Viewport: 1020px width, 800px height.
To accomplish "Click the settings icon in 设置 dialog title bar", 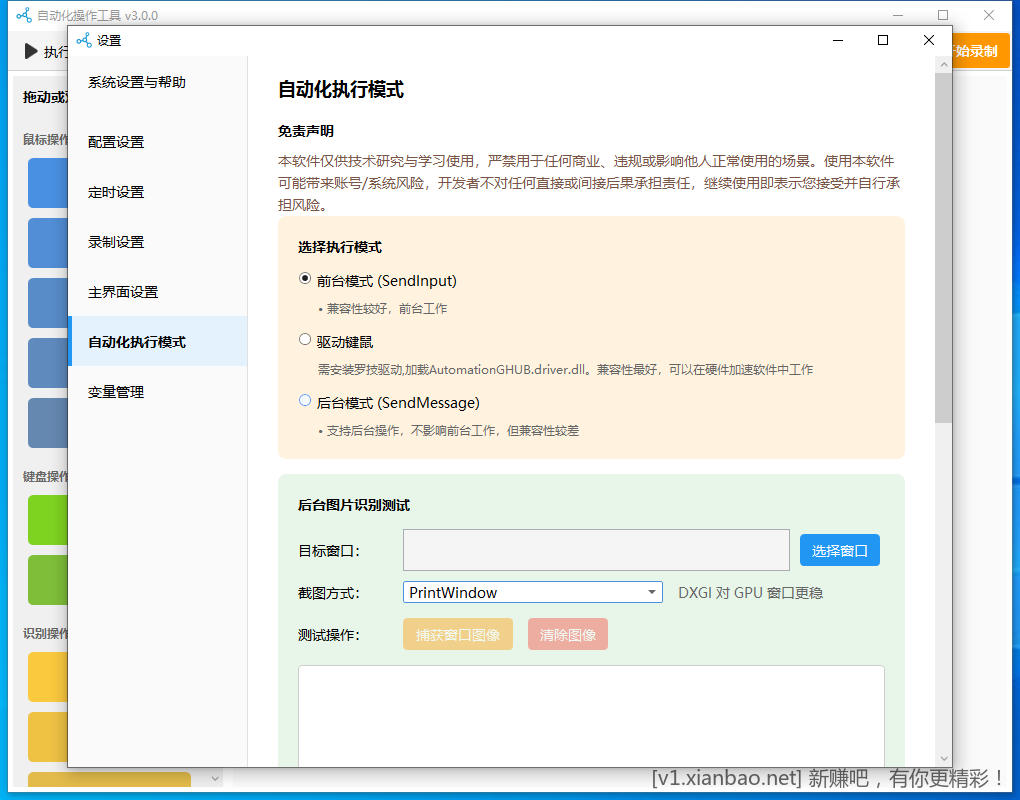I will (82, 40).
